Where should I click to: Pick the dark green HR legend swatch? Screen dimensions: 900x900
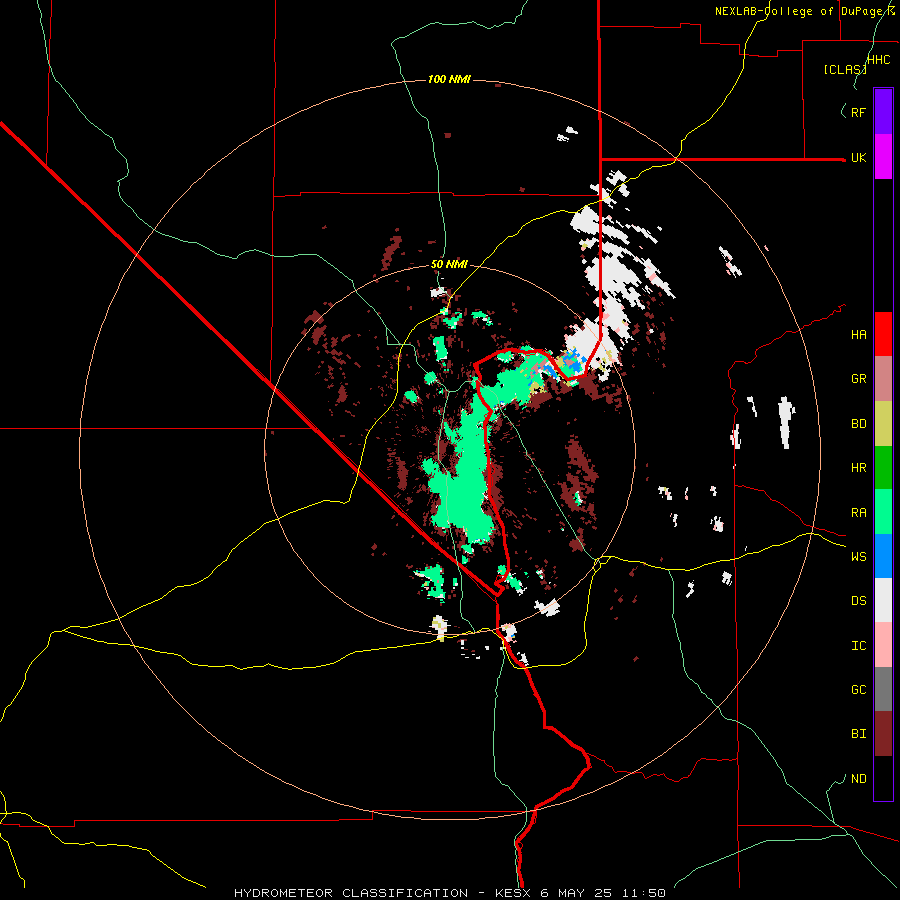coord(883,468)
